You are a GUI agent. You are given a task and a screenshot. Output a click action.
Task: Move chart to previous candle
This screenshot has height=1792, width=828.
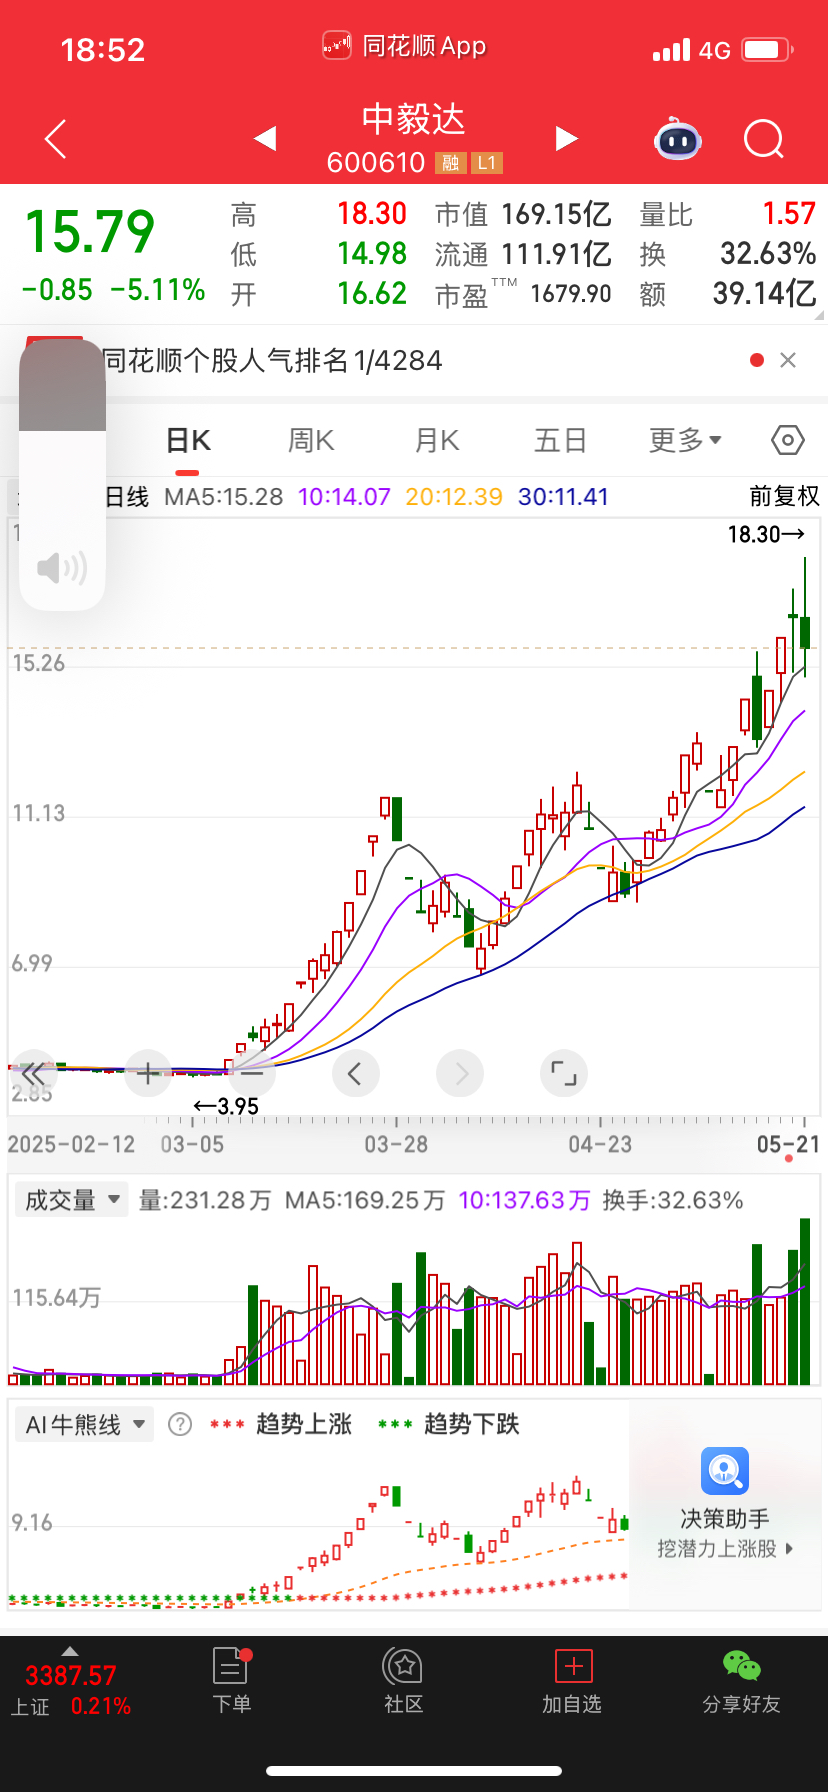[x=355, y=1075]
